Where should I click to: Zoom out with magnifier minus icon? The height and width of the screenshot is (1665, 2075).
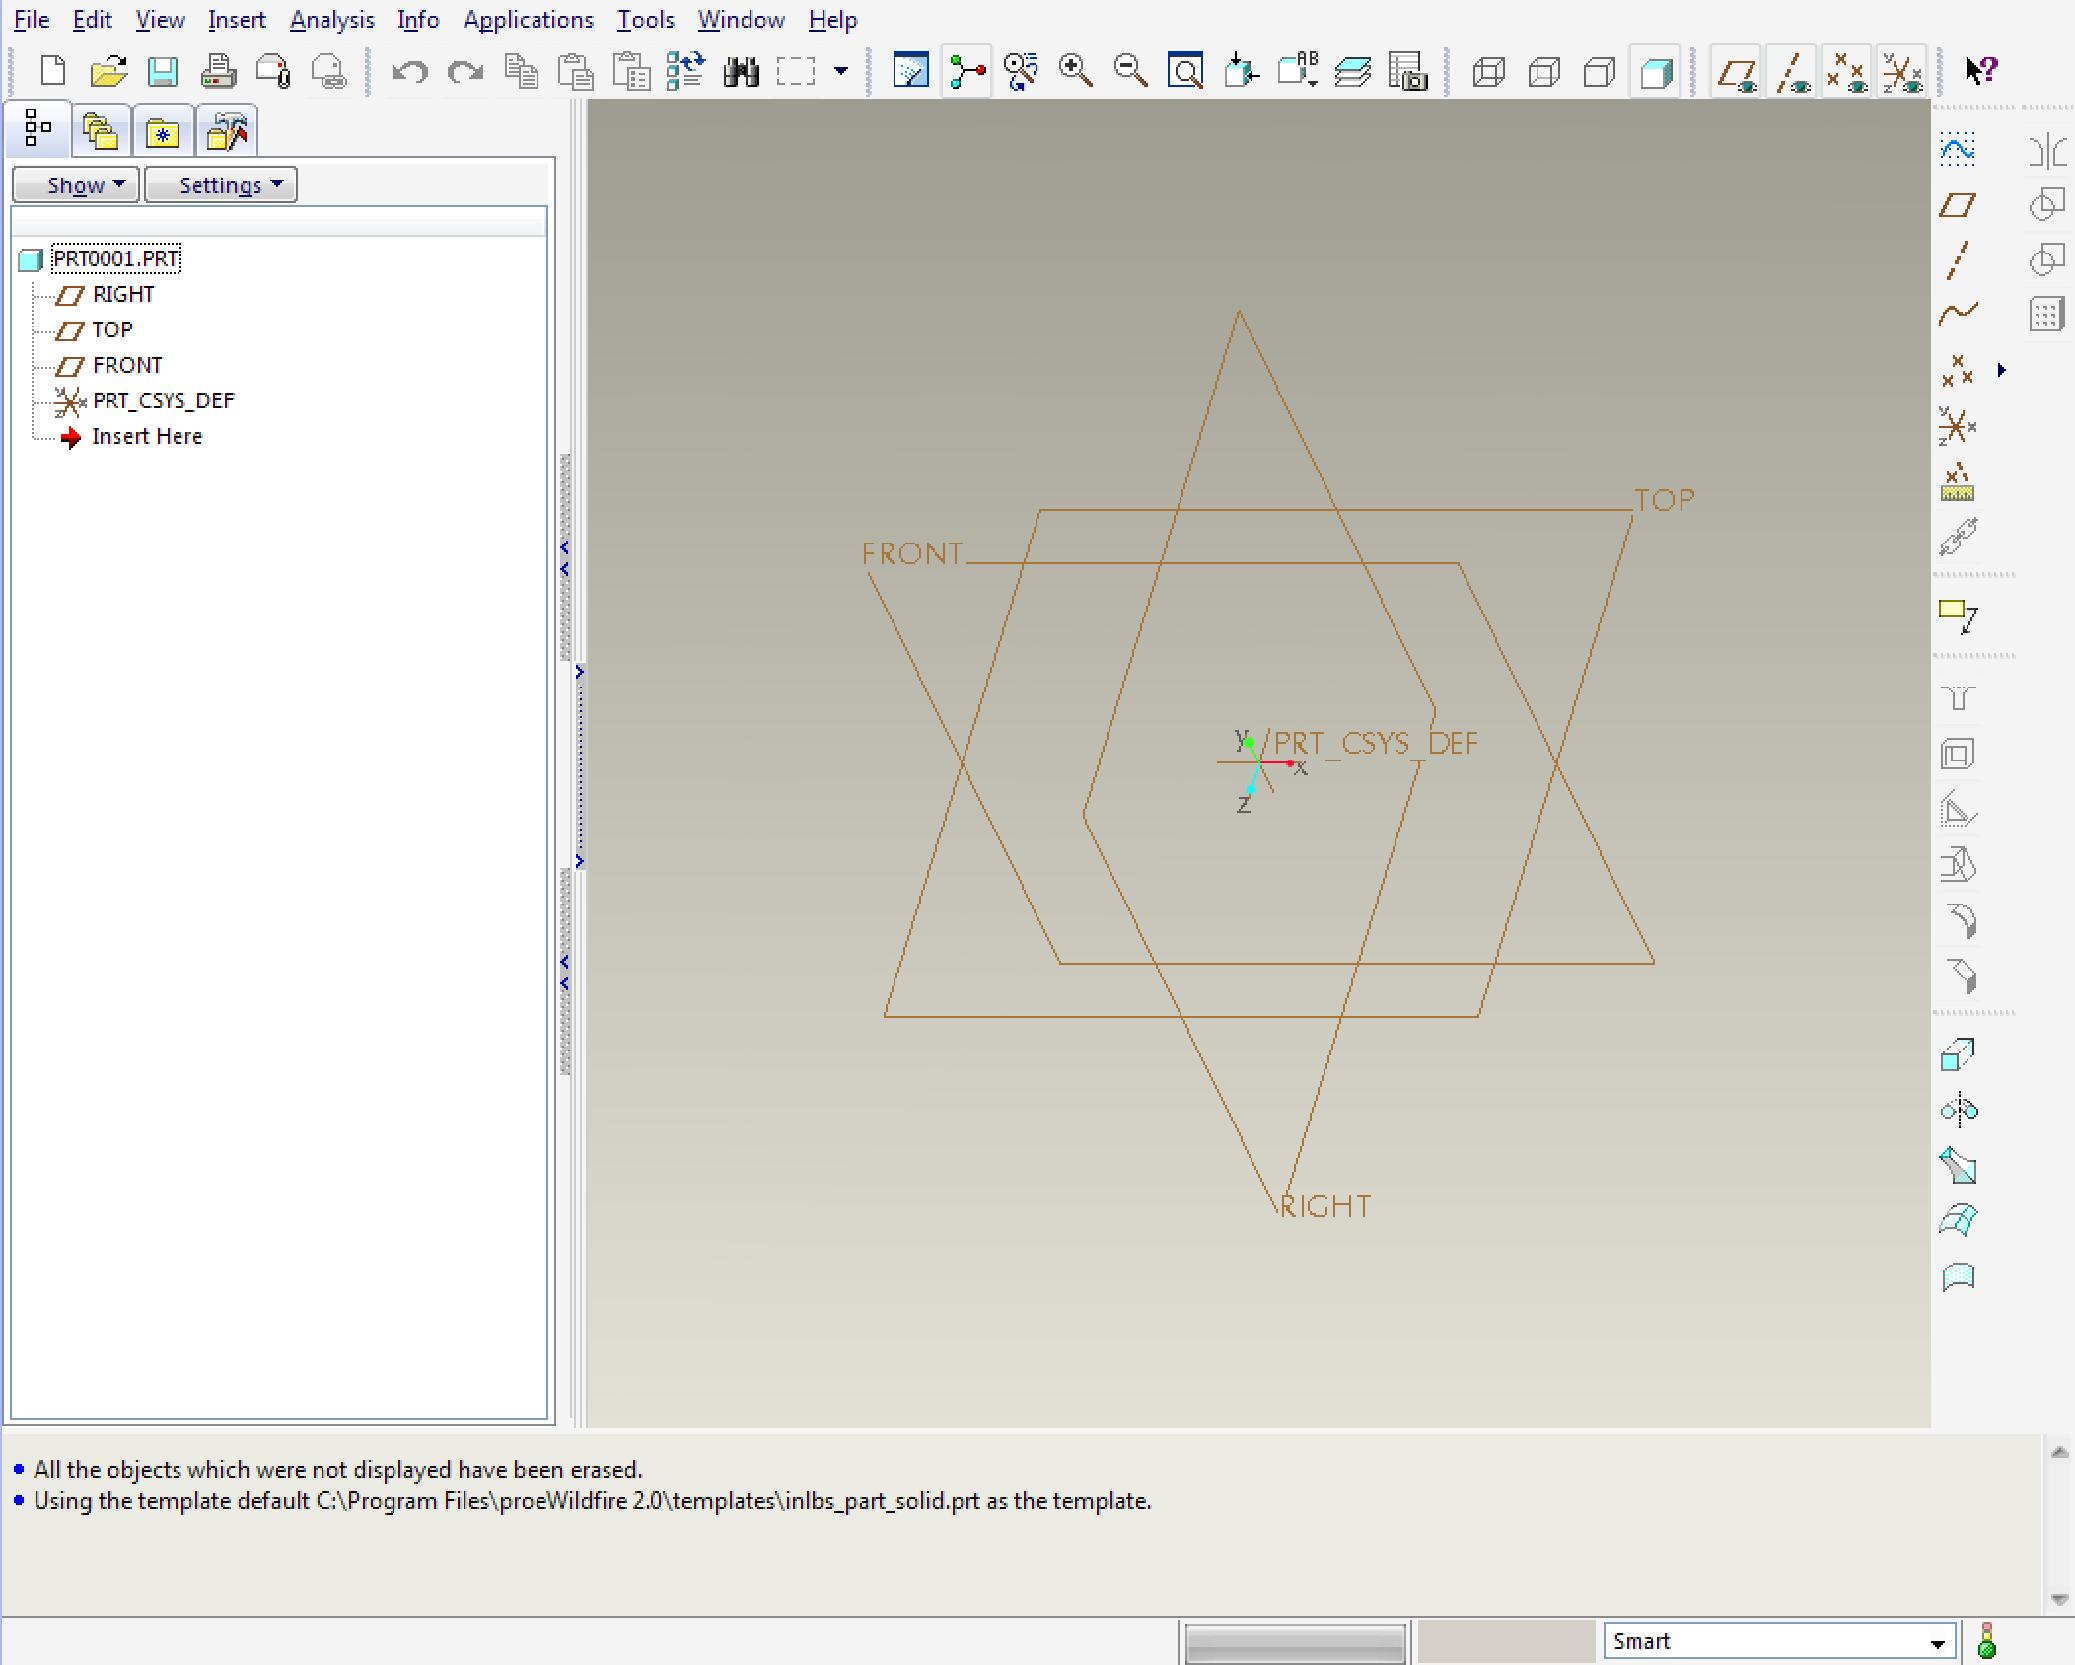[x=1131, y=71]
